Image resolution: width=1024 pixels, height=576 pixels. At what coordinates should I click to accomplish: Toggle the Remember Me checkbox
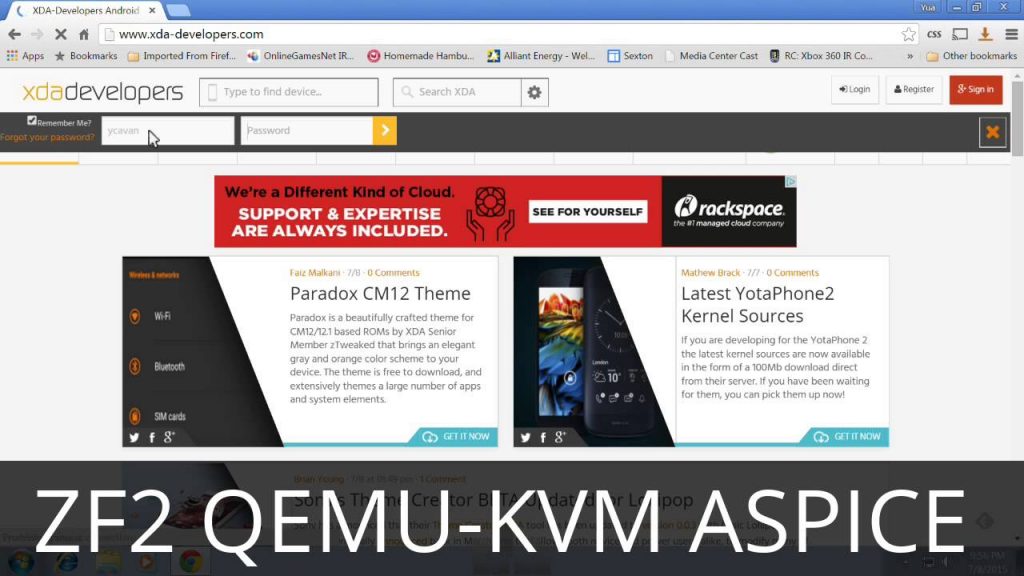point(32,121)
